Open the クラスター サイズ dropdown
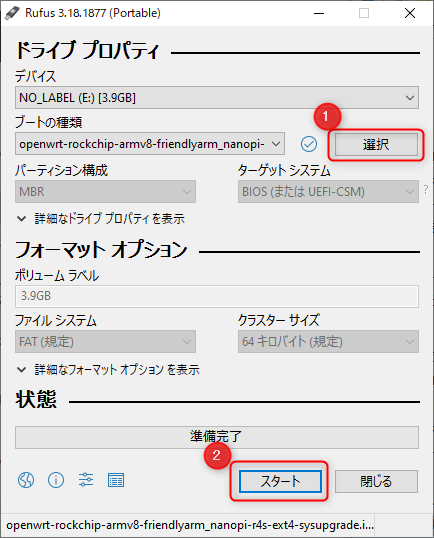Viewport: 434px width, 538px height. click(x=328, y=341)
